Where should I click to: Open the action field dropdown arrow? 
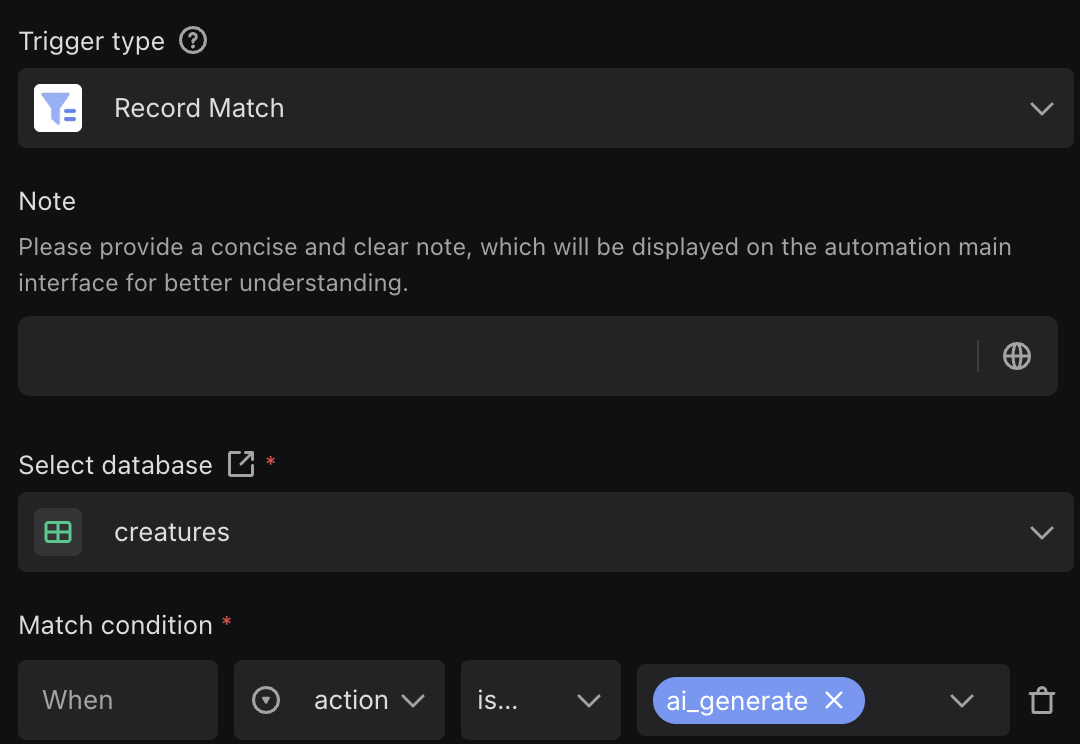point(413,701)
